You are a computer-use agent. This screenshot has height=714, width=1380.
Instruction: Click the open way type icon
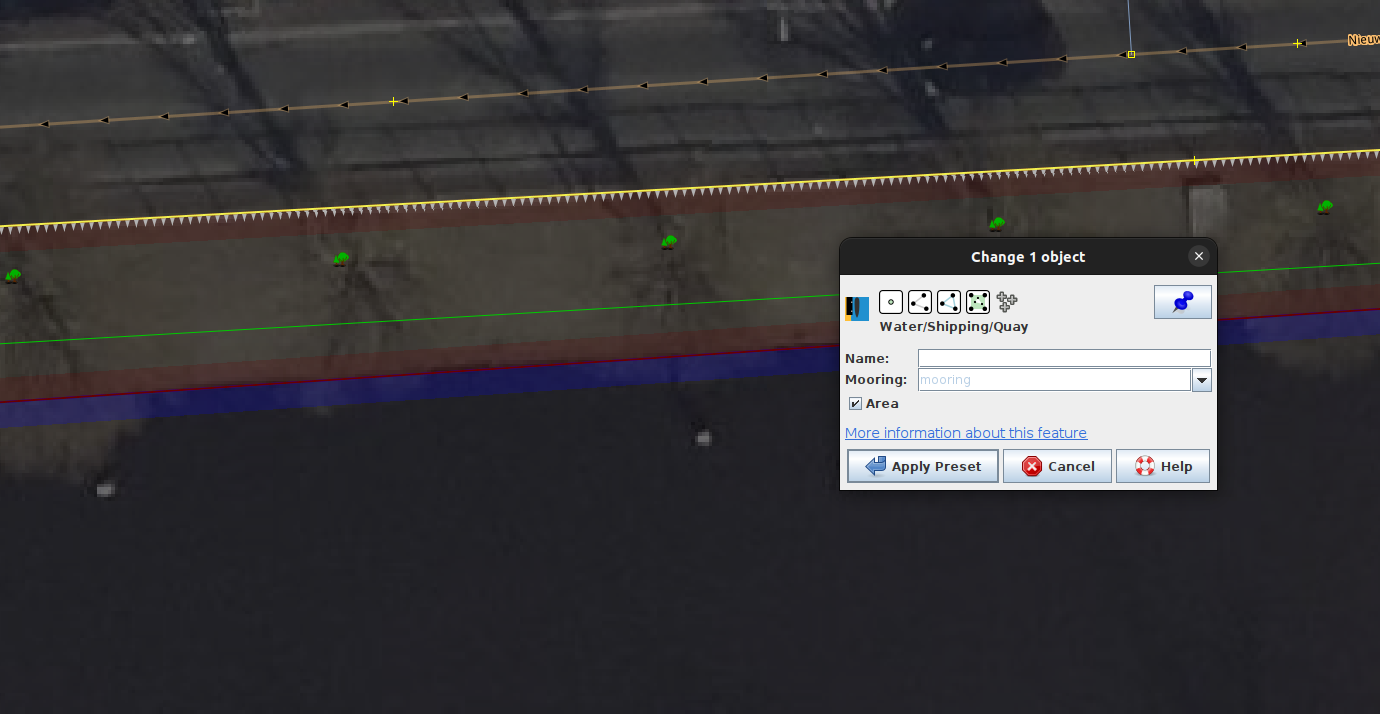[920, 301]
